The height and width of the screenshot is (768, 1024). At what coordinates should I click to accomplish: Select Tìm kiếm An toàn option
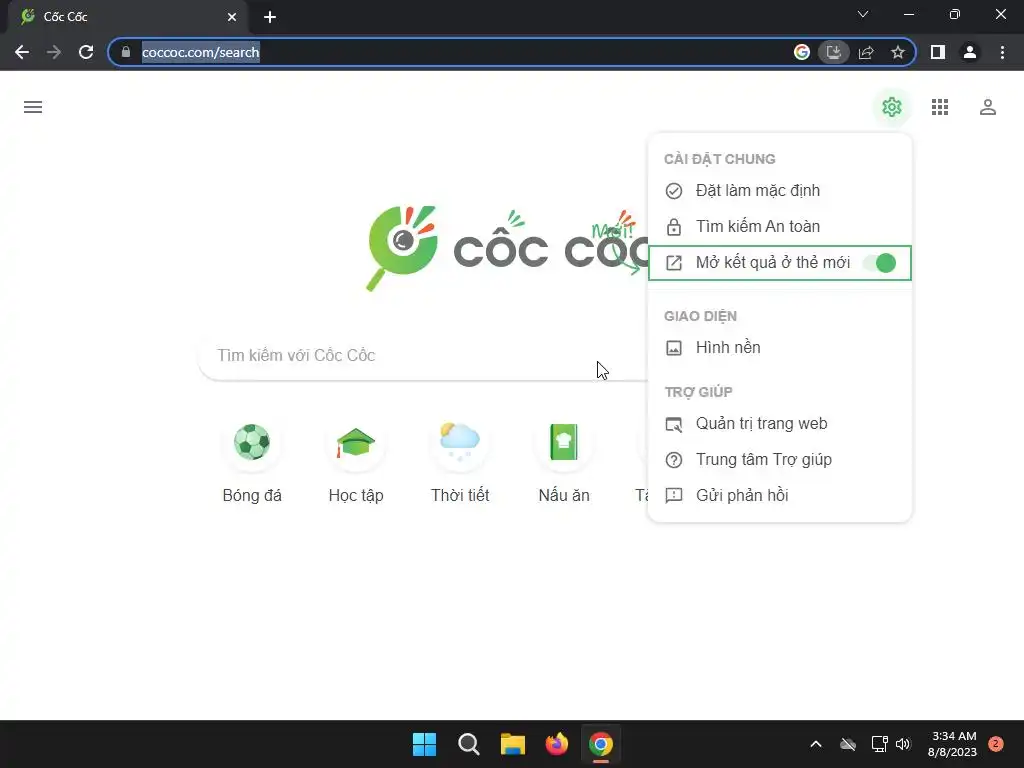[780, 227]
